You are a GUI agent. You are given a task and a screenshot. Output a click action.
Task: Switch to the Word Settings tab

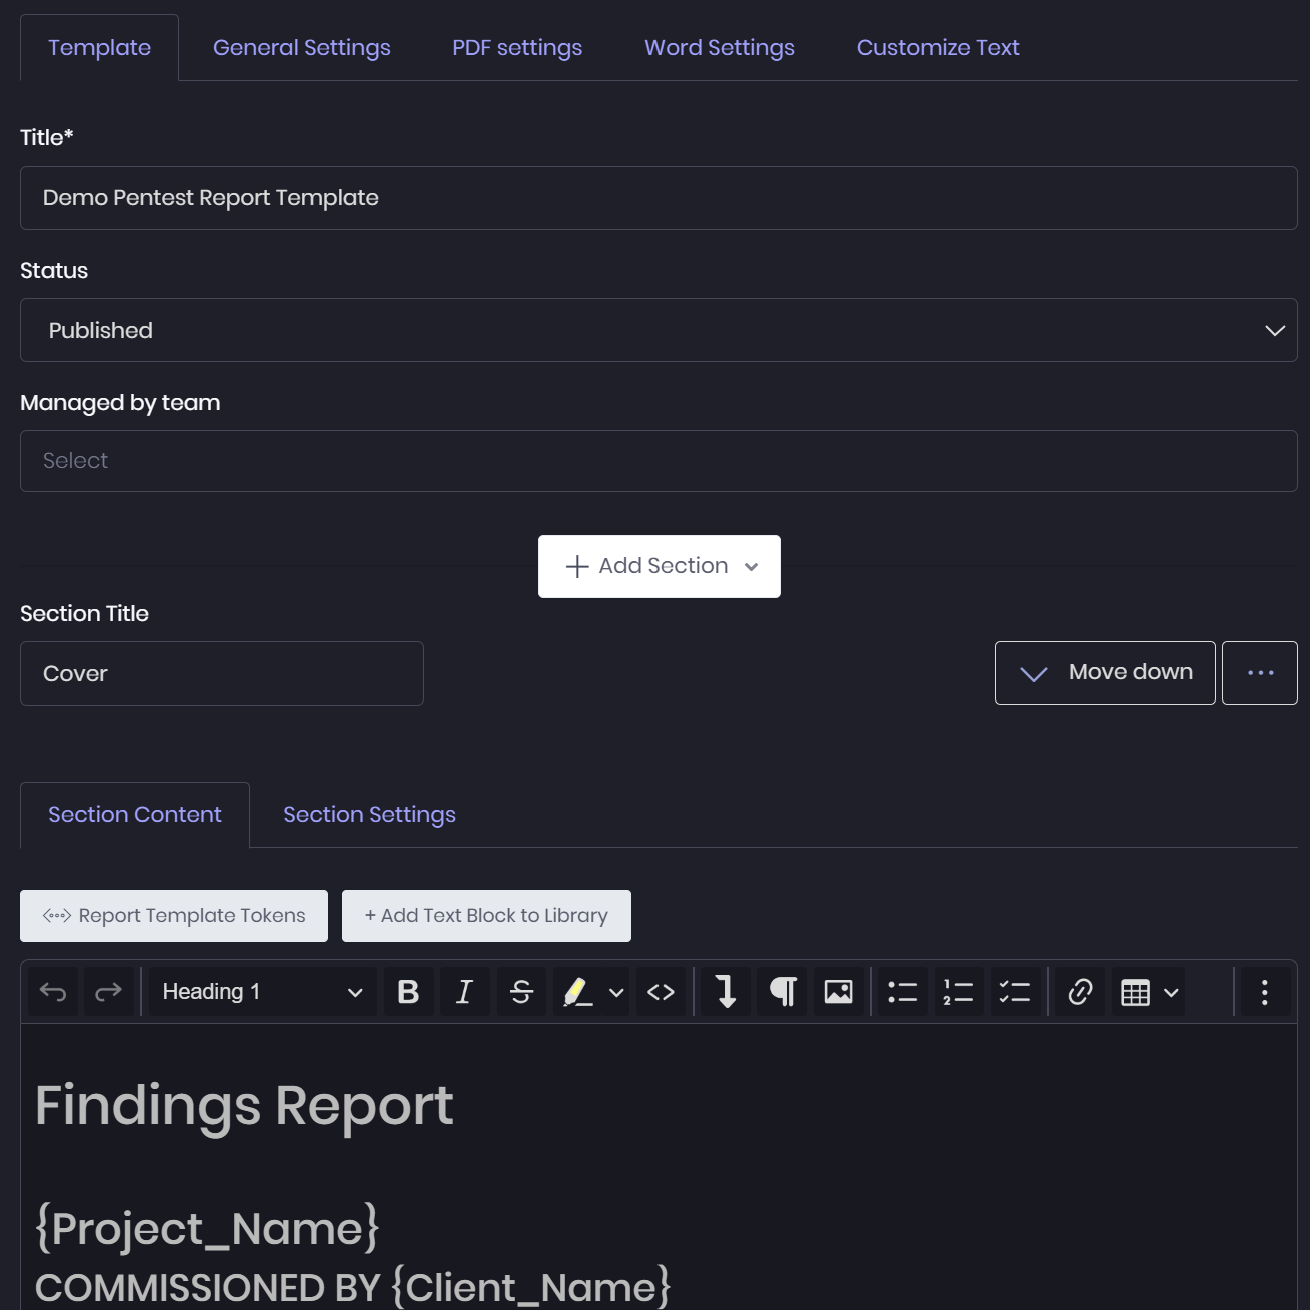(719, 47)
